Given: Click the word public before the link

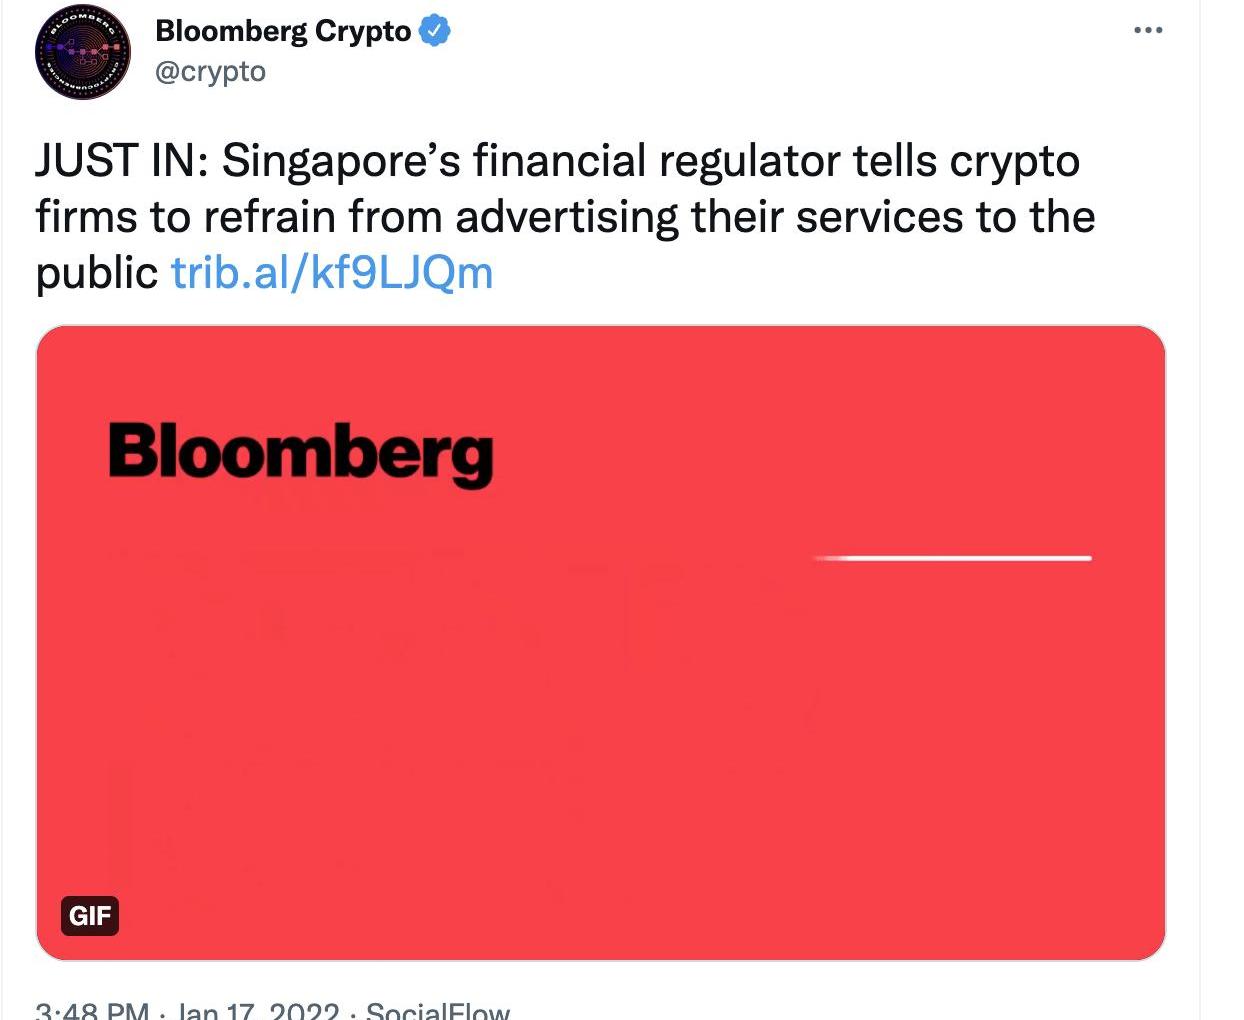Looking at the screenshot, I should (x=97, y=273).
